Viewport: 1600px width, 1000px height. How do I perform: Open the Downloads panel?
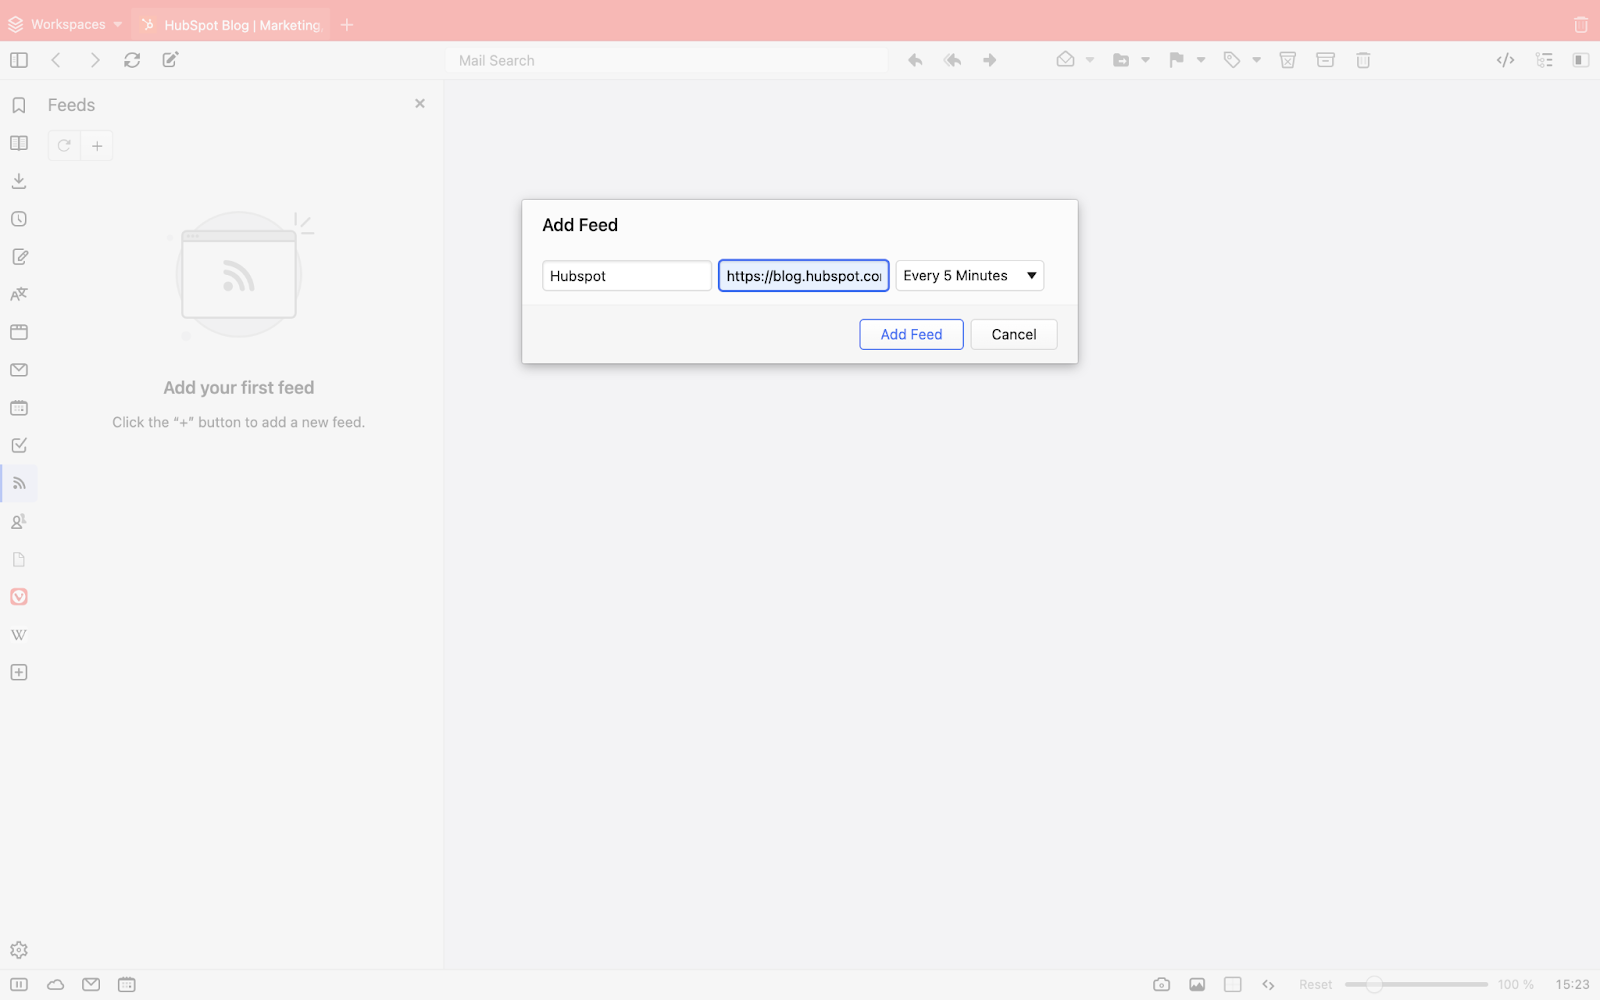(x=19, y=181)
